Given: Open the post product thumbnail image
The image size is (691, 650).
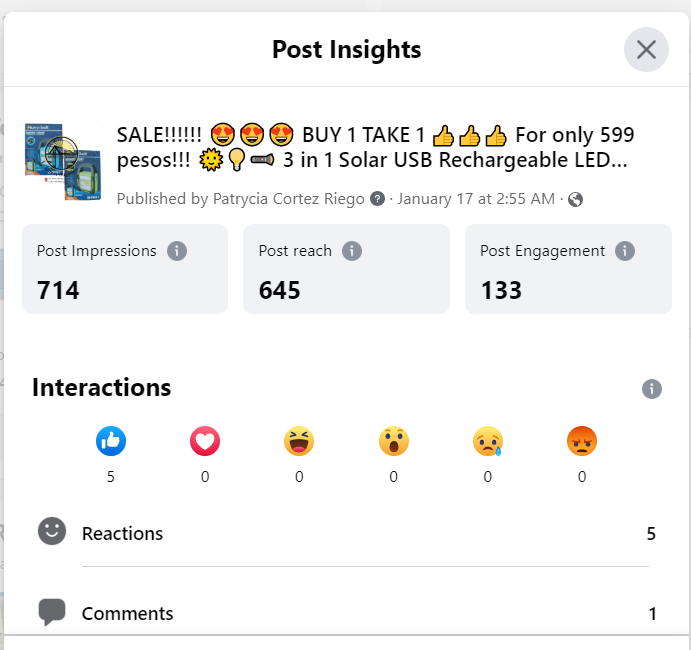Looking at the screenshot, I should (63, 160).
